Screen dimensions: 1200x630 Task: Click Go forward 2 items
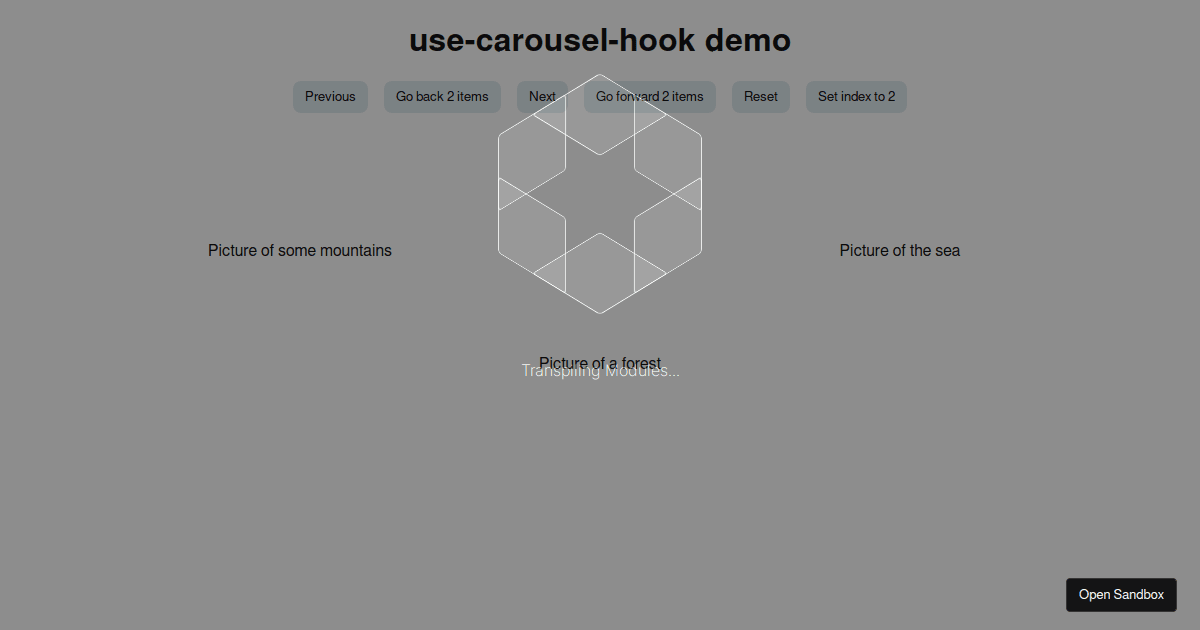[649, 96]
